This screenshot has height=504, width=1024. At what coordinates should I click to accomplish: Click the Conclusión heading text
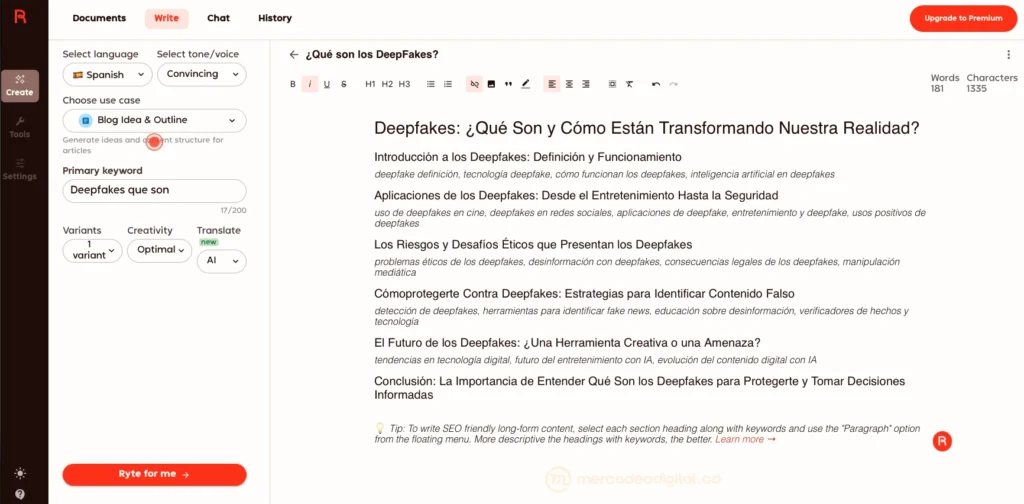[x=639, y=388]
